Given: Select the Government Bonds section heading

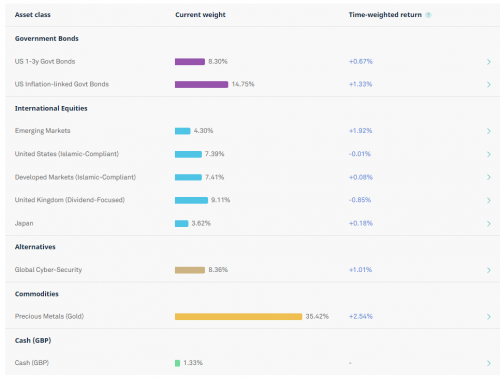Looking at the screenshot, I should pos(47,38).
